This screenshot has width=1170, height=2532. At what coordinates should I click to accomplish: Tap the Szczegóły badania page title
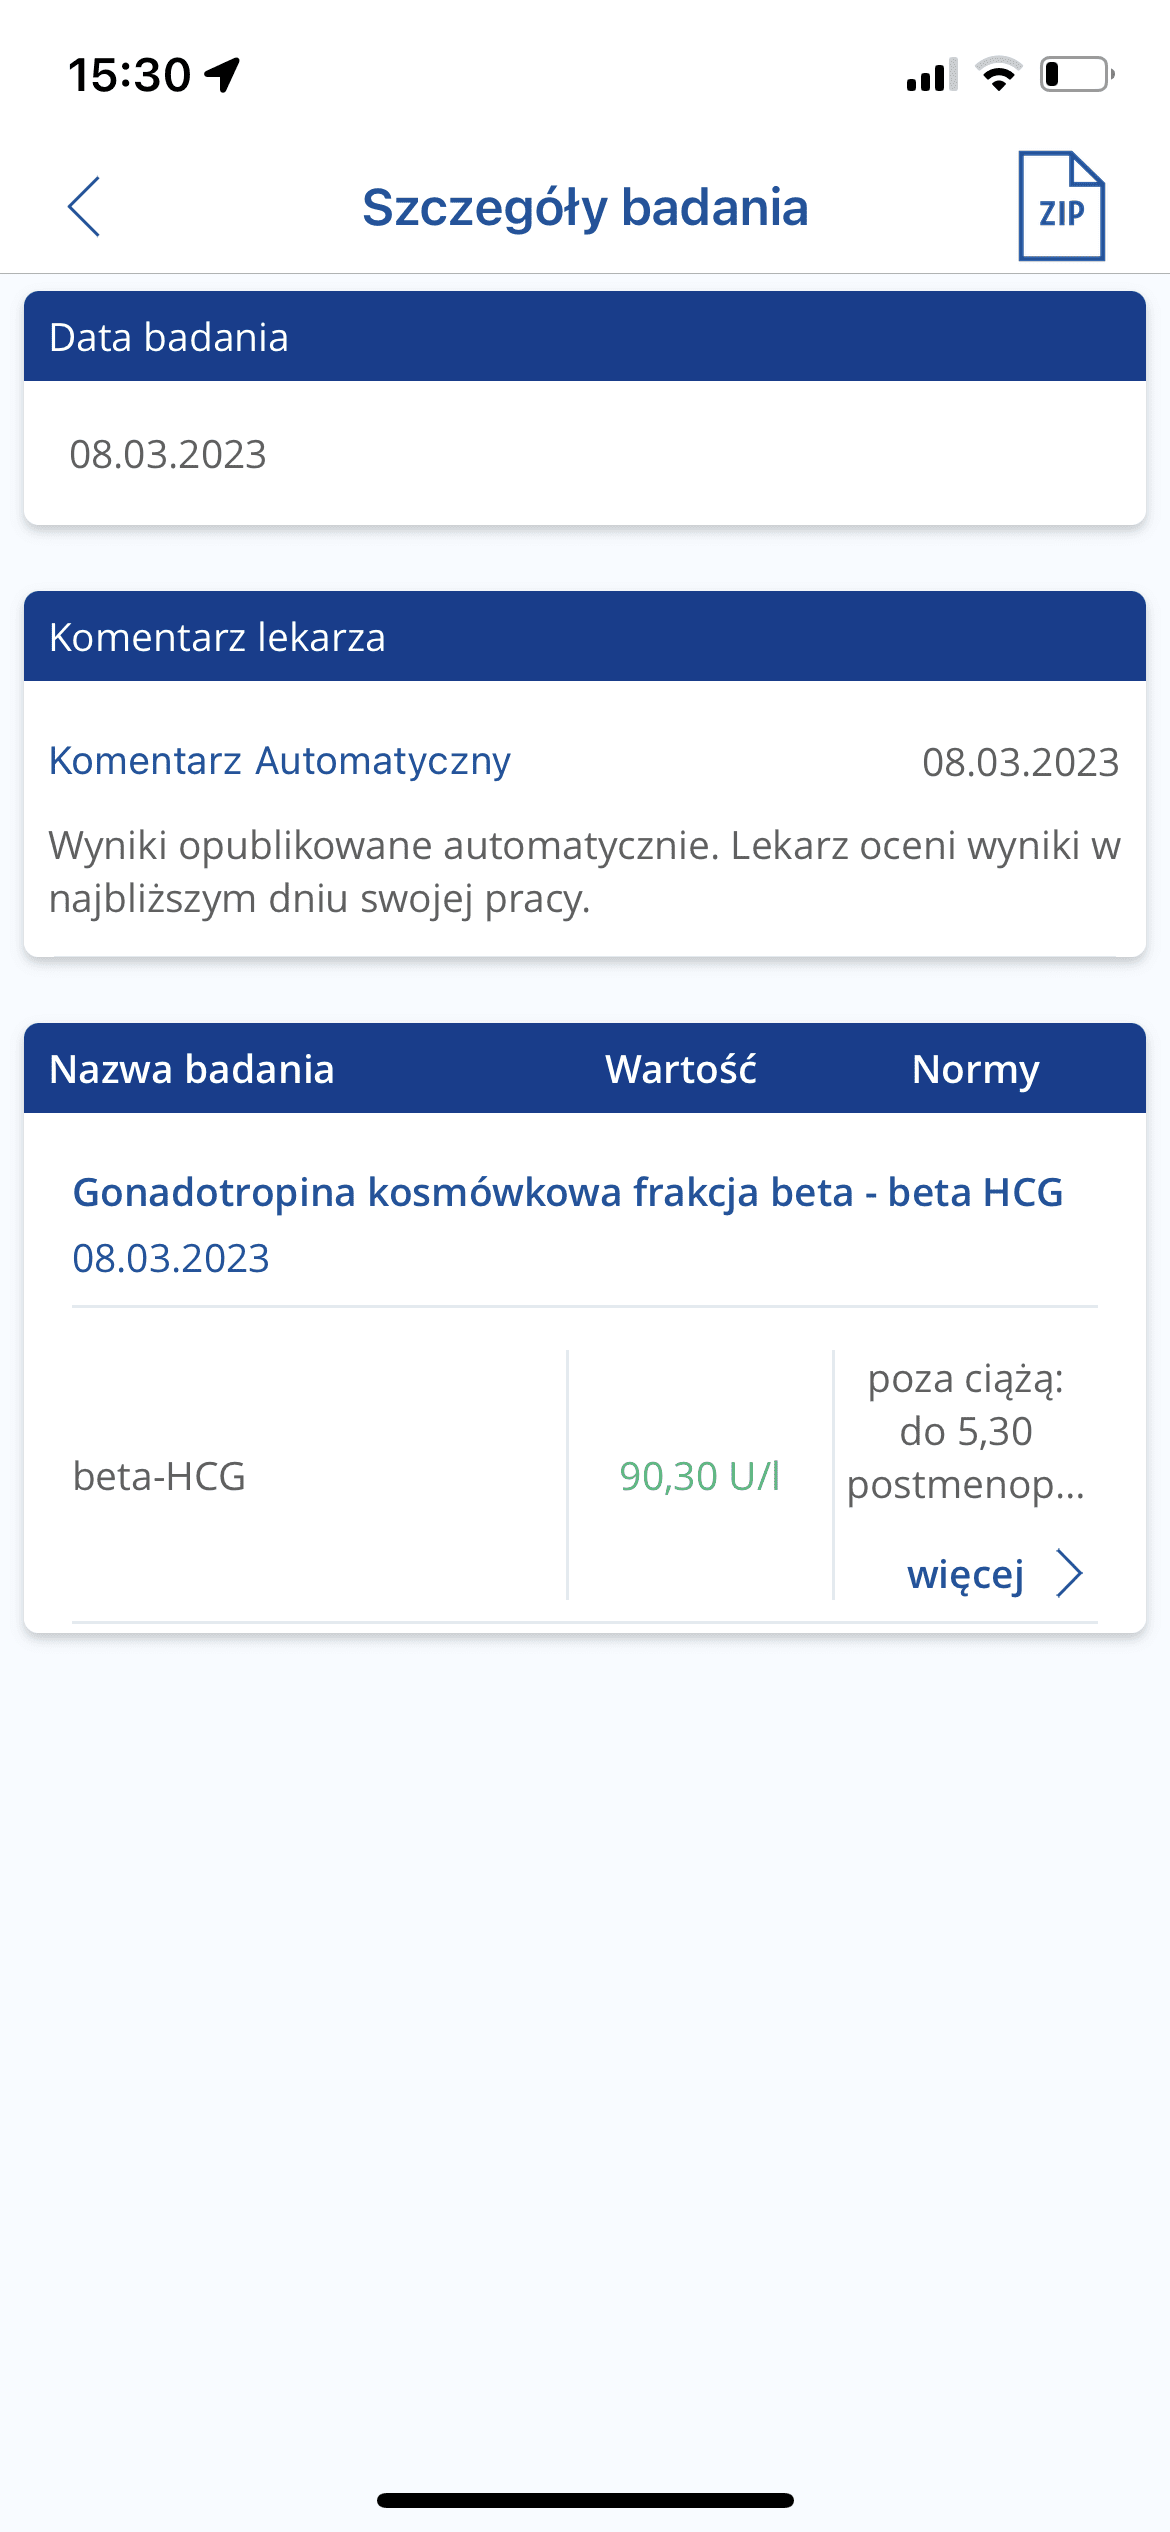pyautogui.click(x=585, y=207)
